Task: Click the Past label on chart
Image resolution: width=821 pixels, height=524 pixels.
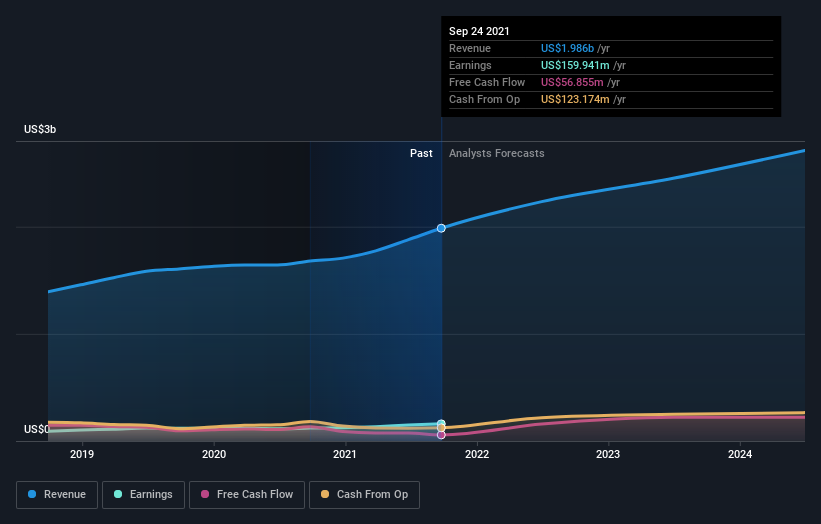Action: tap(421, 153)
